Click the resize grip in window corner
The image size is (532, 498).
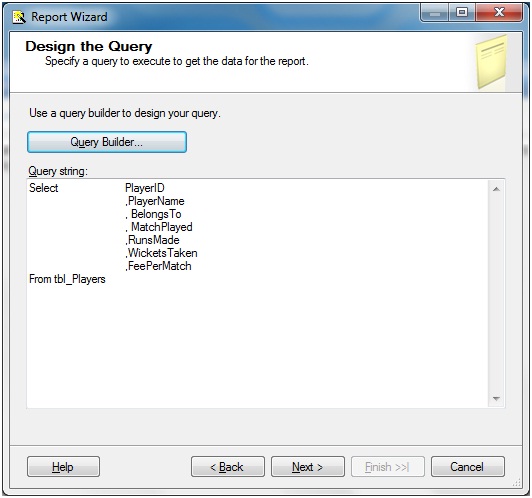(517, 482)
